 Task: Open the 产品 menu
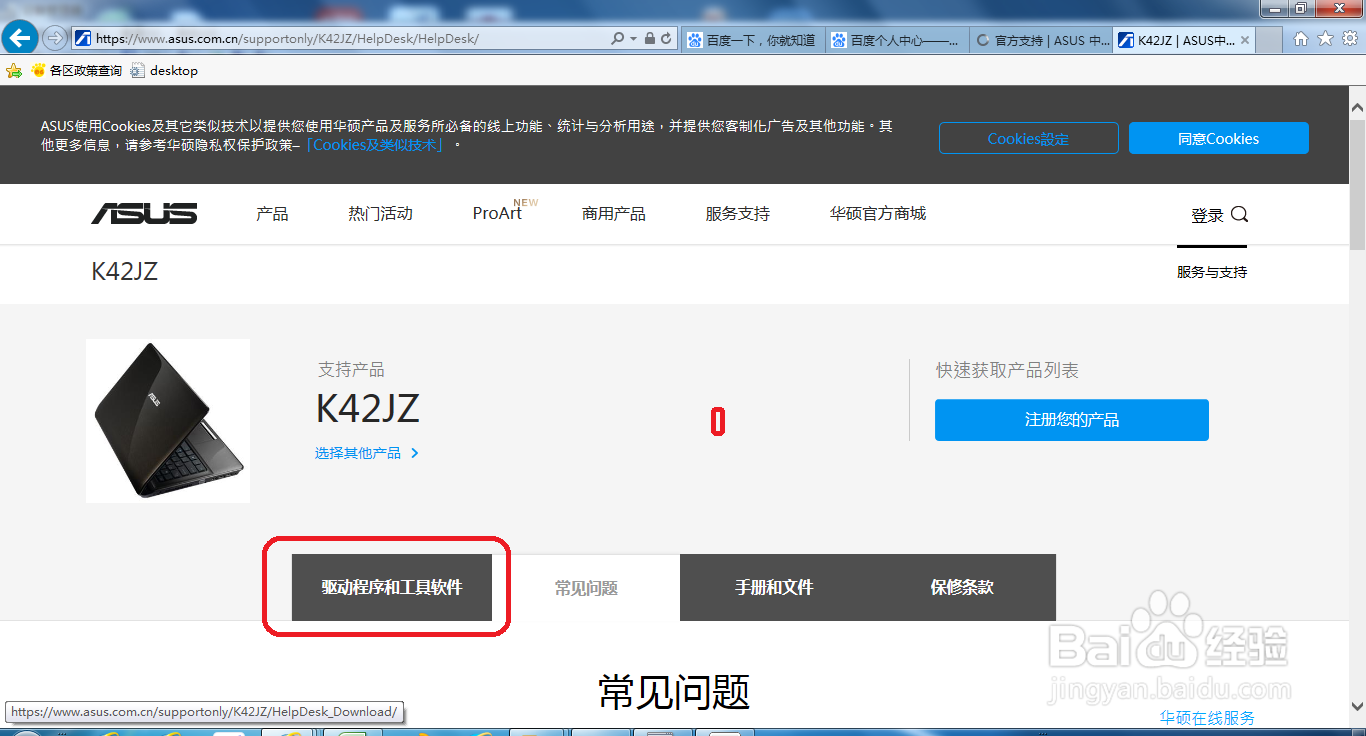click(x=272, y=214)
